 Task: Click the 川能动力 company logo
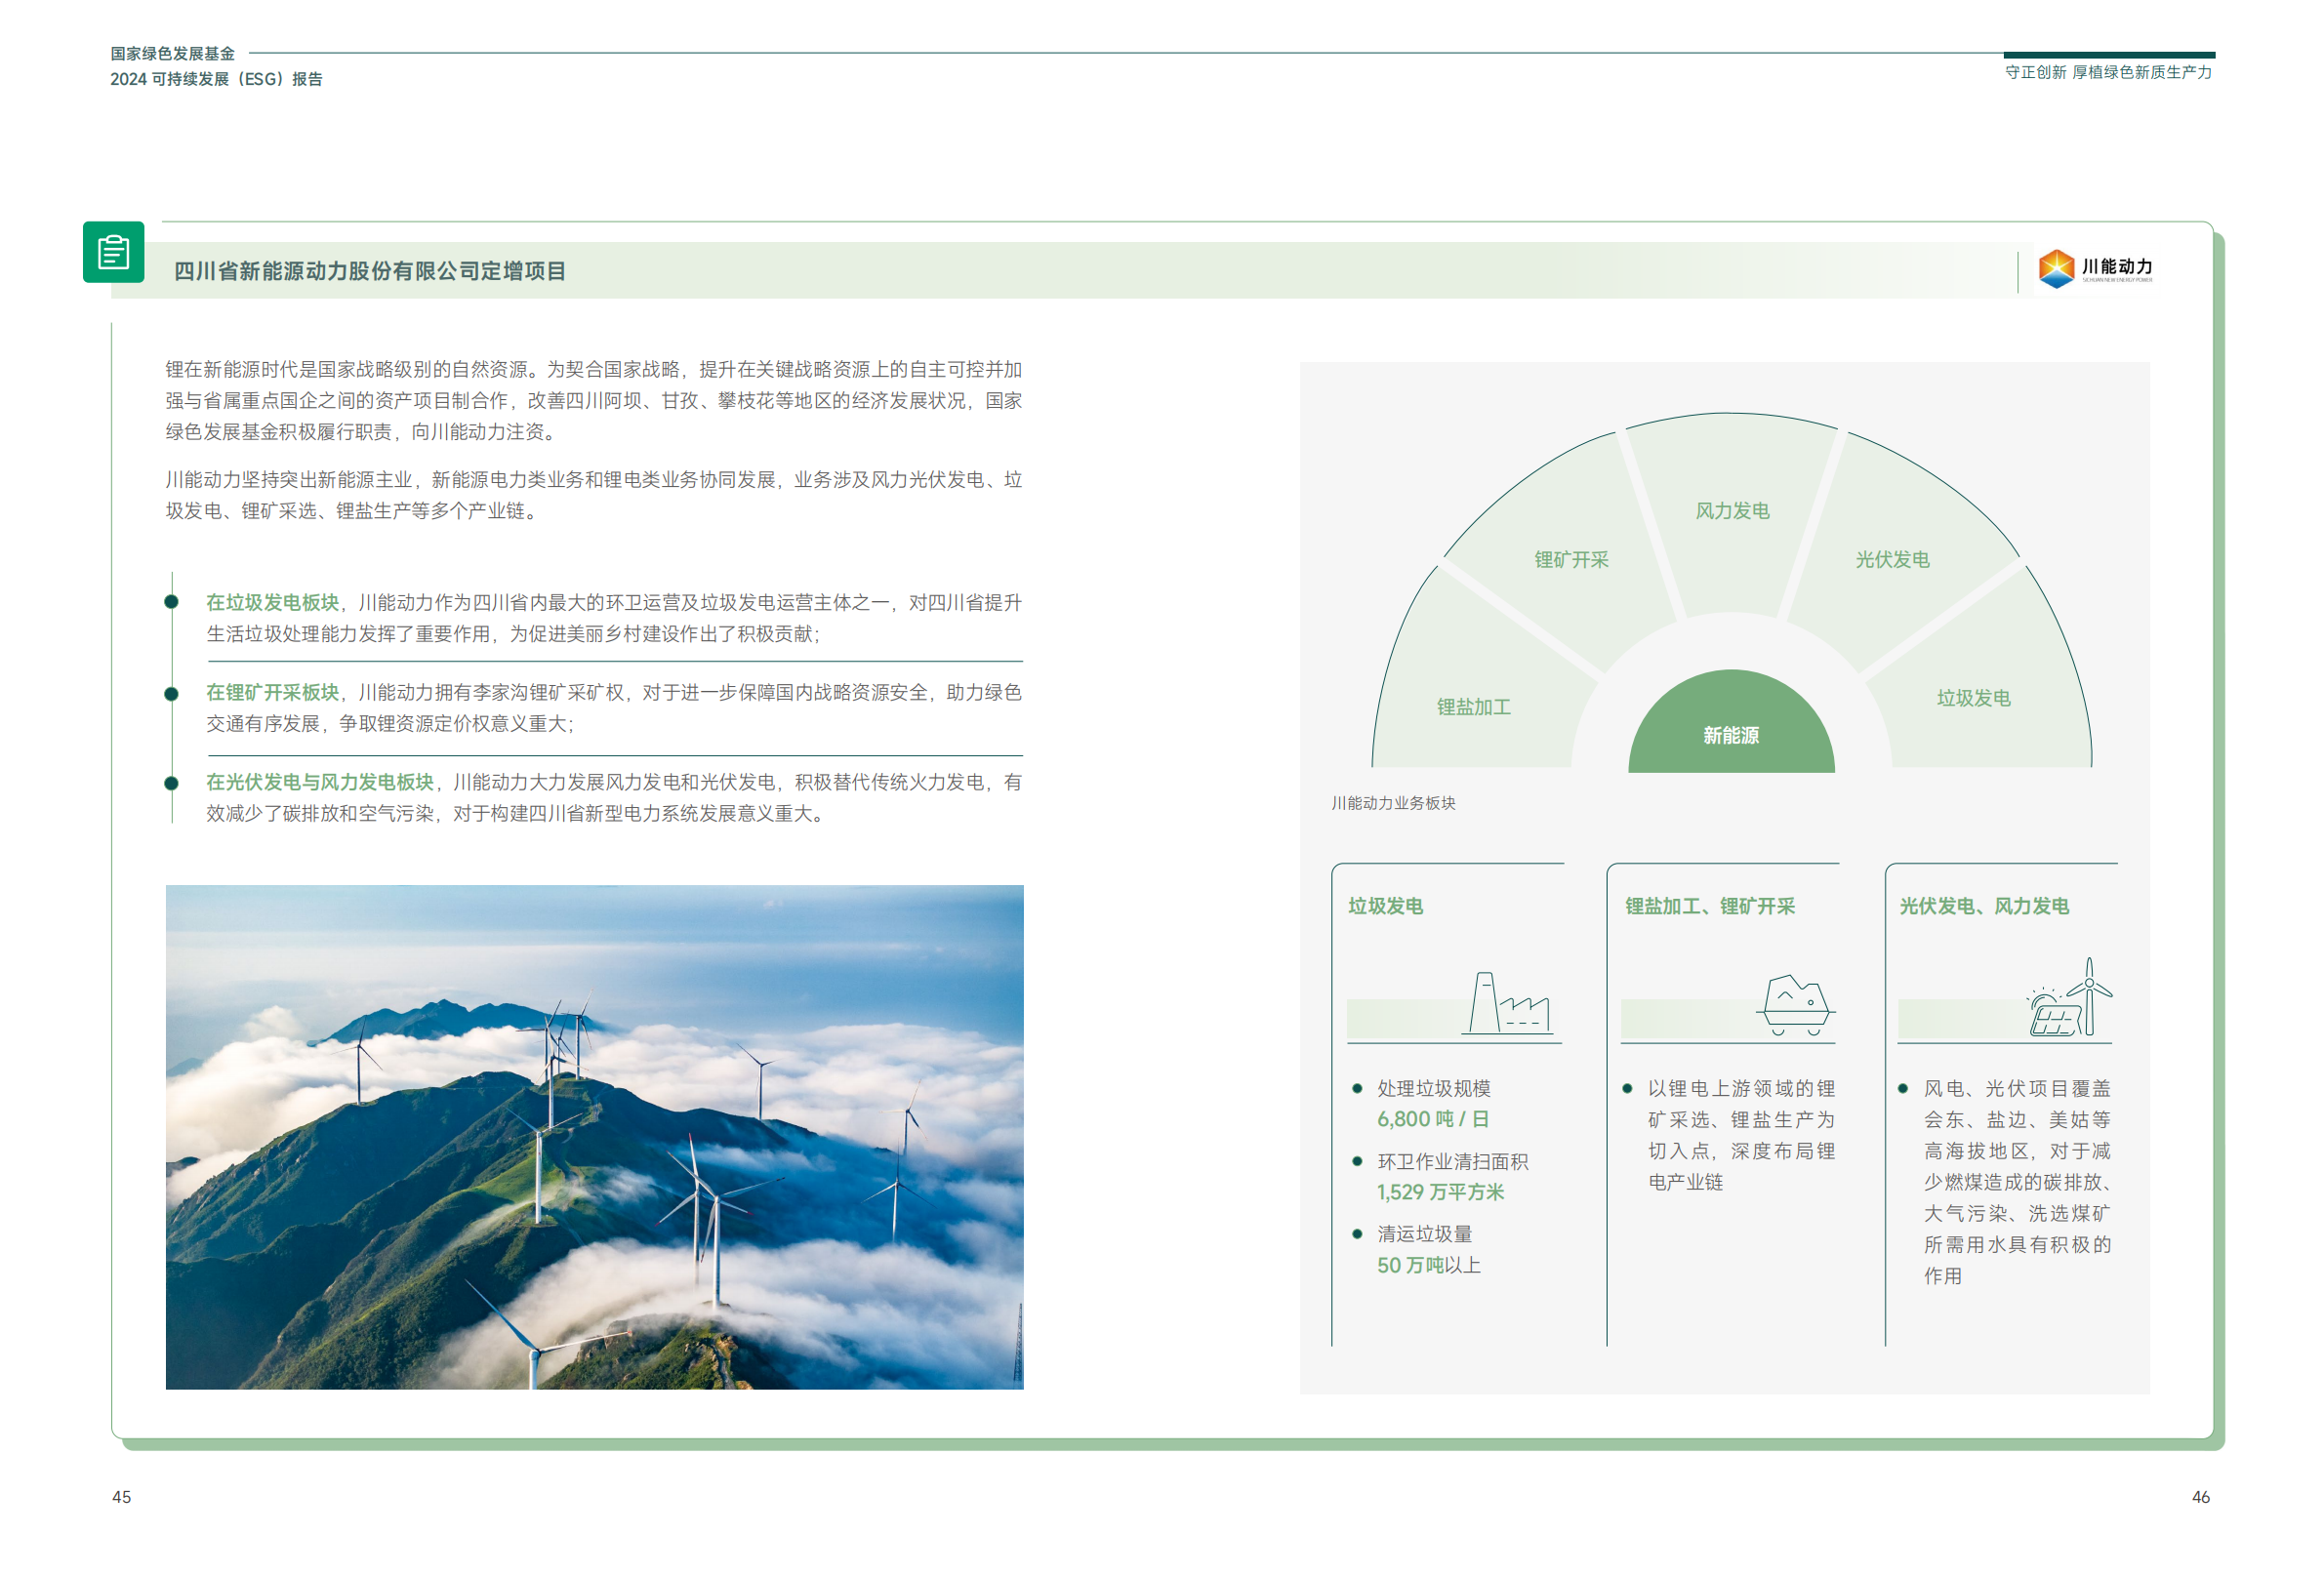pos(2094,268)
